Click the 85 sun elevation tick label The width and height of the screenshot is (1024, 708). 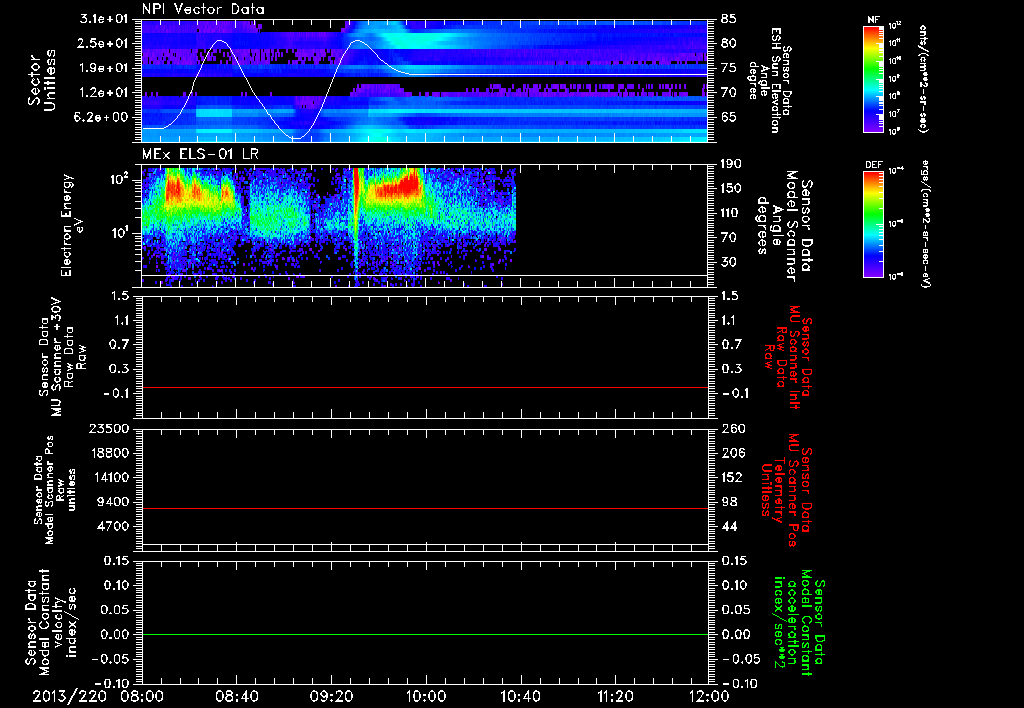(x=729, y=19)
